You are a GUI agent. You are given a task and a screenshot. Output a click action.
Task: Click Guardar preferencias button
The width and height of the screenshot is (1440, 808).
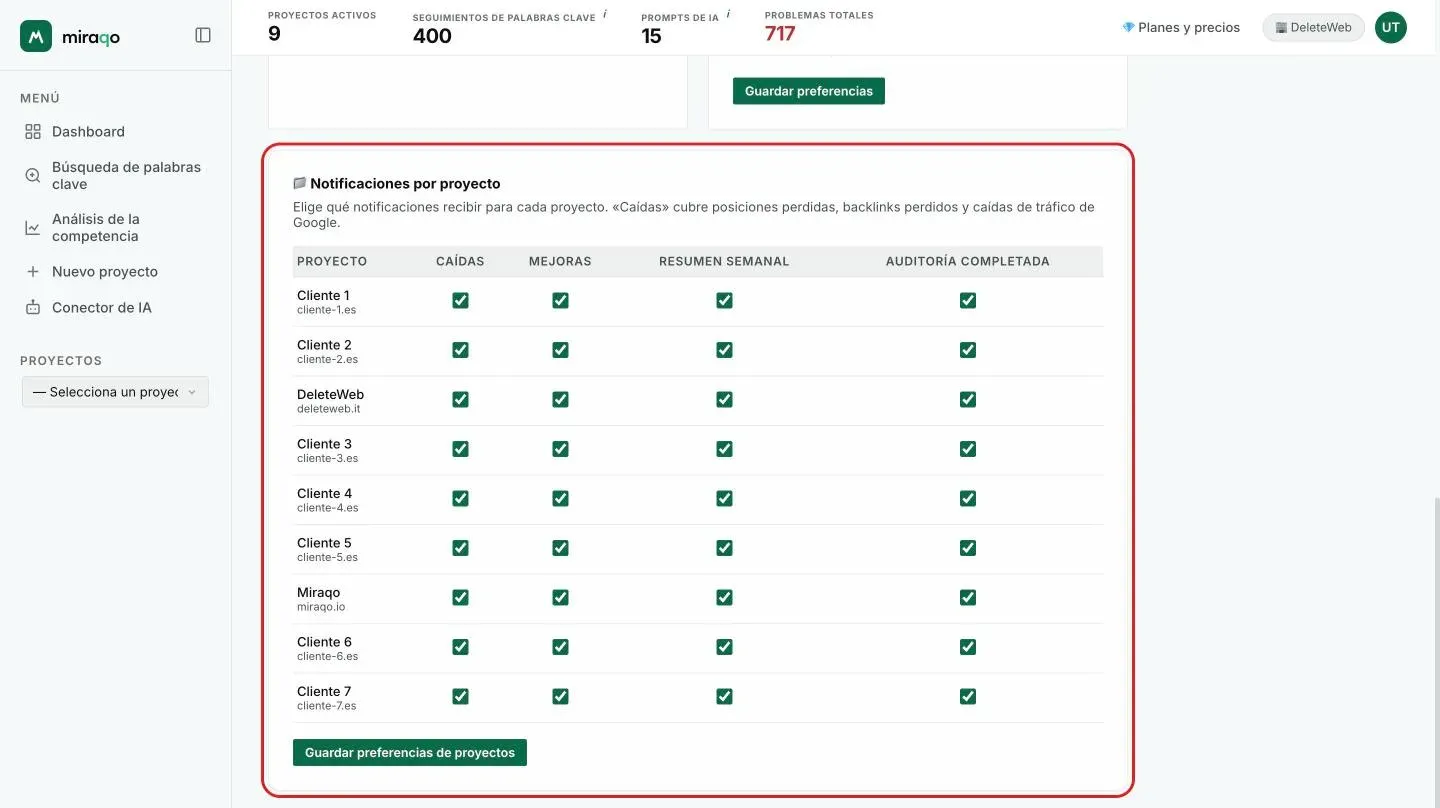[x=809, y=91]
